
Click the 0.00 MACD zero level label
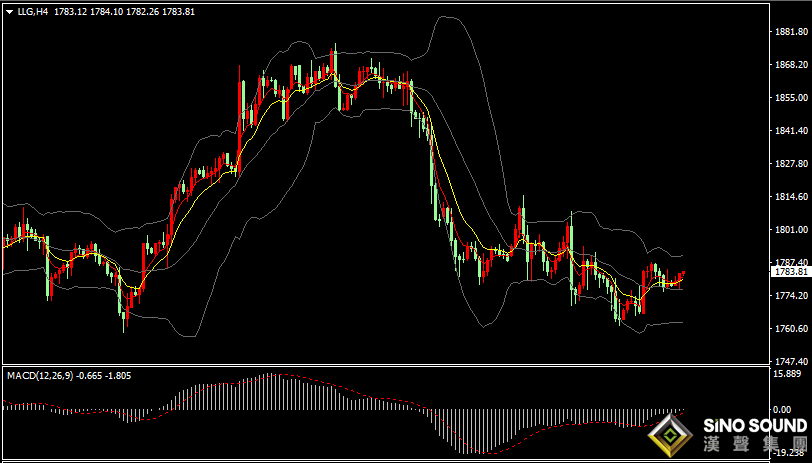point(782,409)
